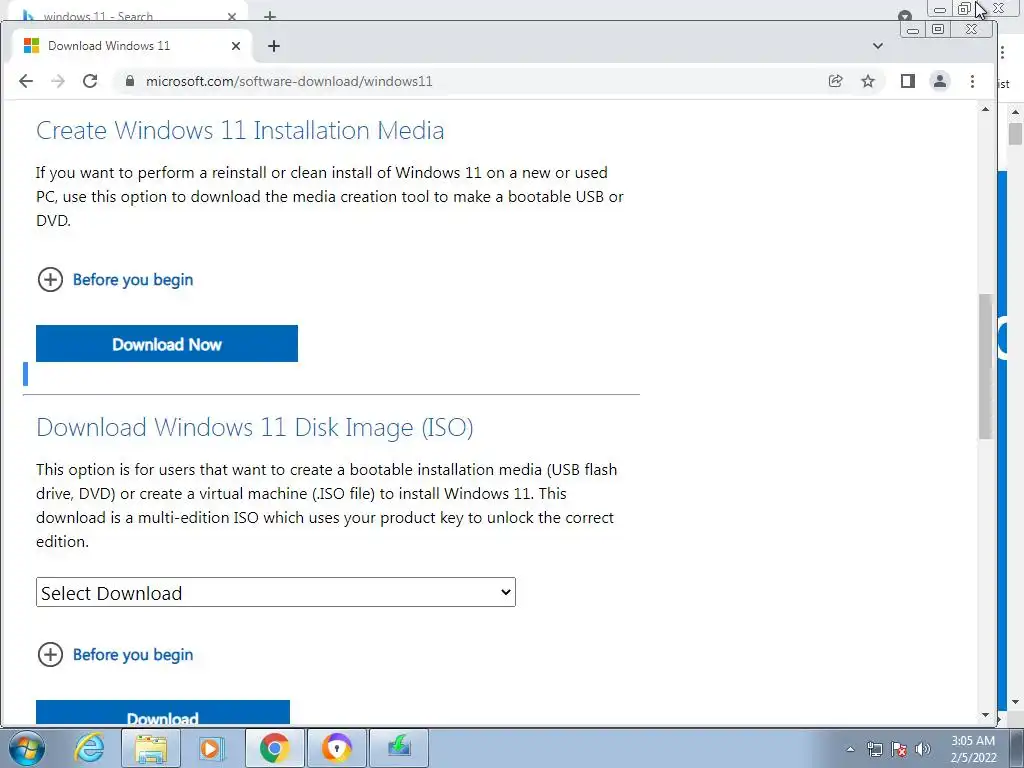Open the volume speaker icon
The width and height of the screenshot is (1024, 768).
tap(923, 749)
